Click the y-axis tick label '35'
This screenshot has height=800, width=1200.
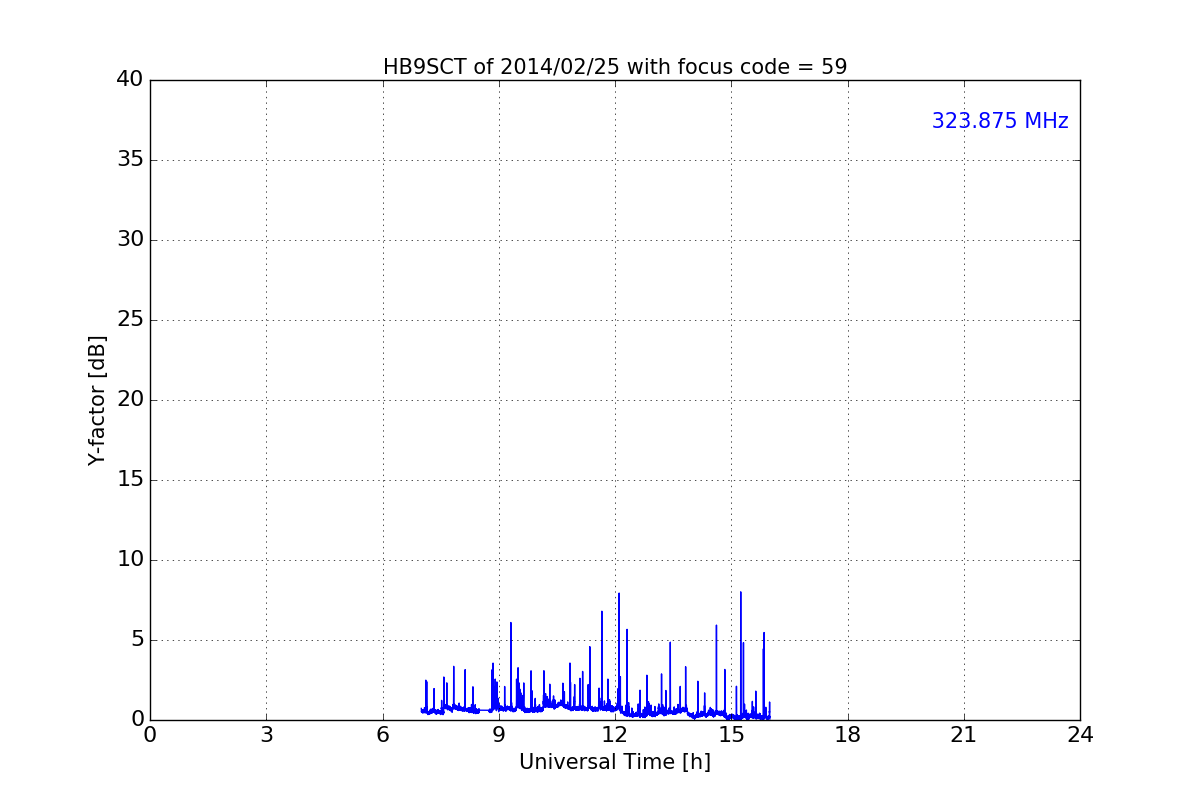point(130,160)
